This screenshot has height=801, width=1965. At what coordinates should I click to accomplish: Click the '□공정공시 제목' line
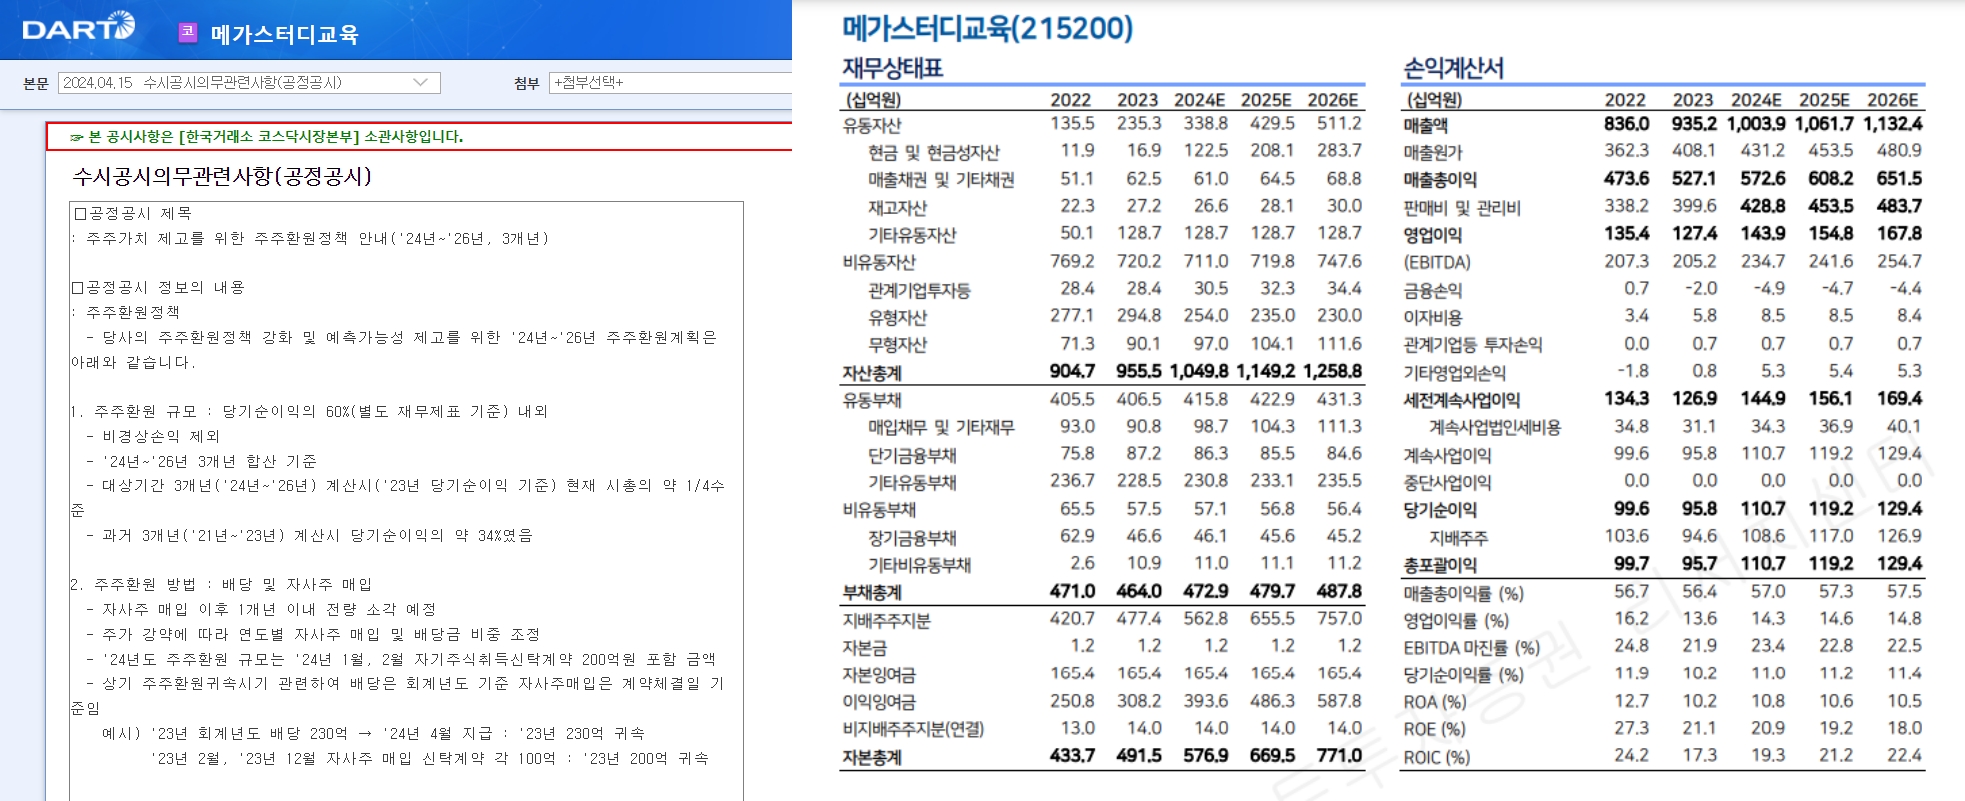(x=132, y=213)
